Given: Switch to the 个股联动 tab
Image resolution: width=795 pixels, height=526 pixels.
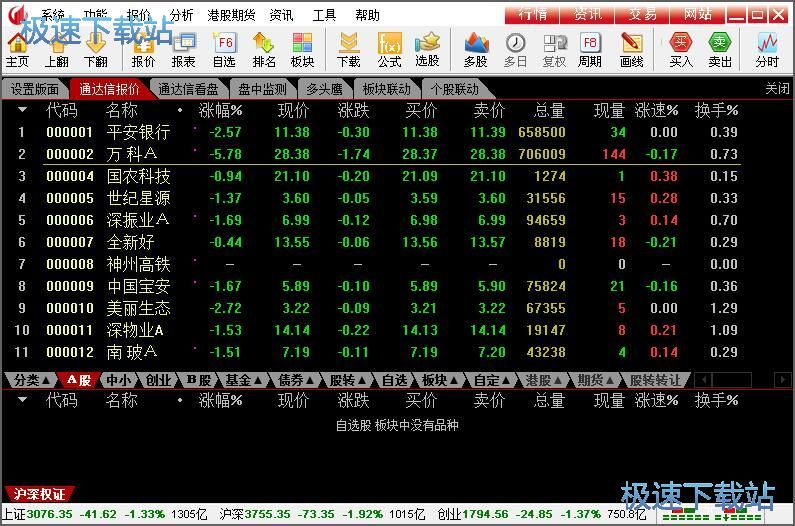Looking at the screenshot, I should [455, 89].
